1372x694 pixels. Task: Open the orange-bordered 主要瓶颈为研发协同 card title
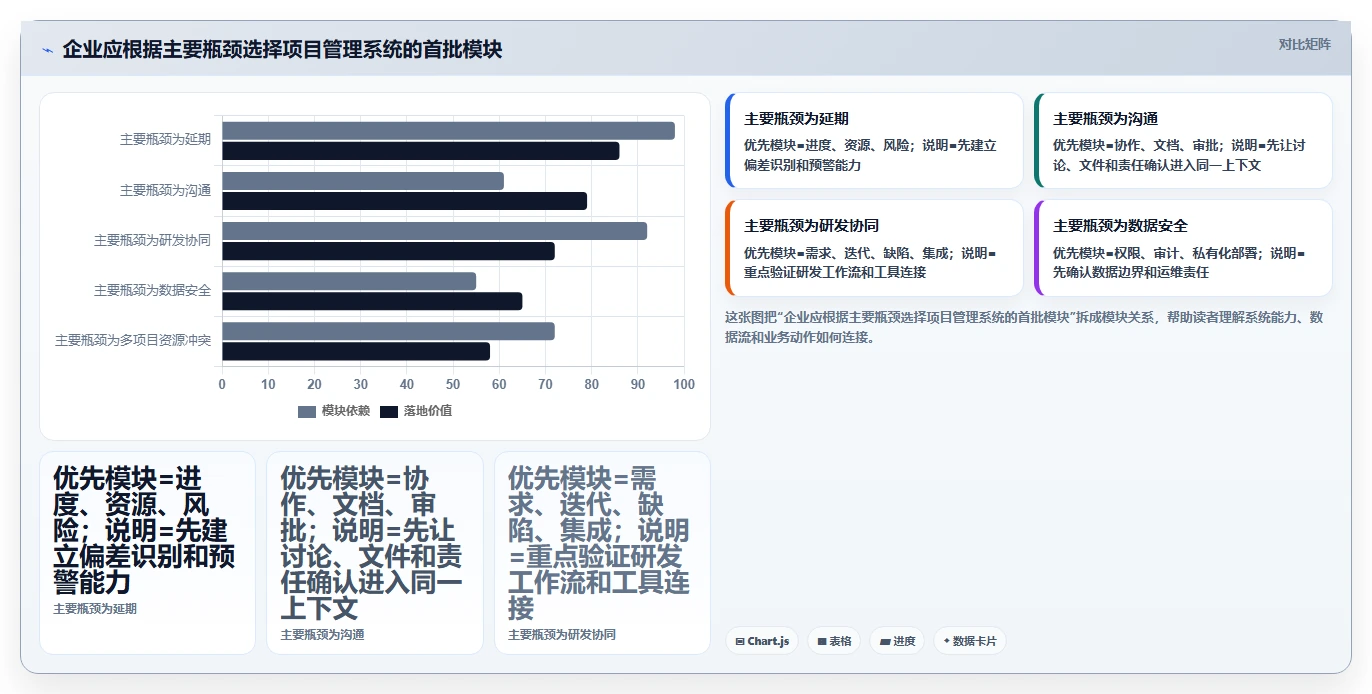click(x=811, y=225)
